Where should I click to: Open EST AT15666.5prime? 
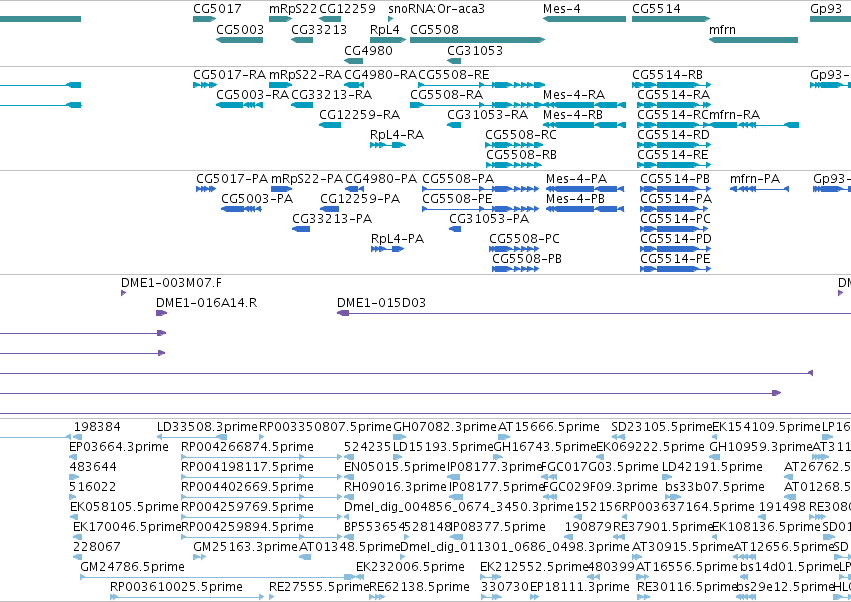point(504,437)
